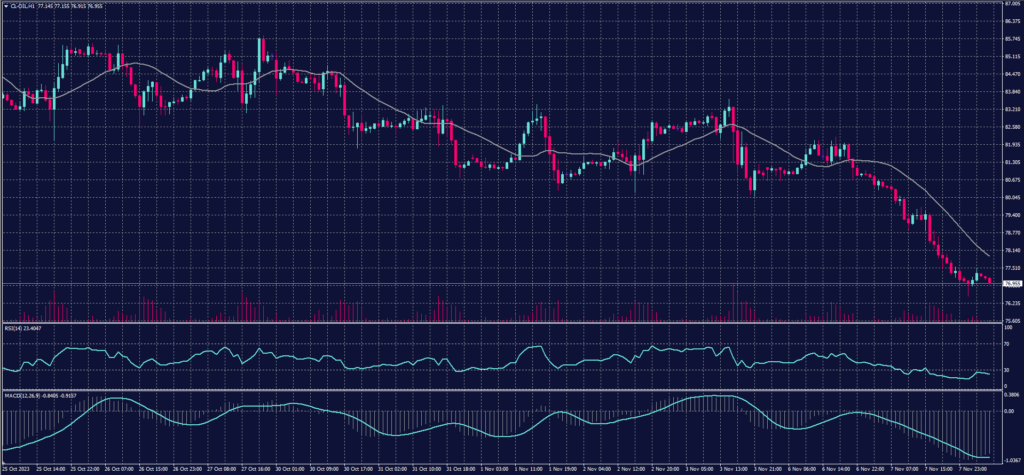The image size is (1024, 475).
Task: Click the 75.605 bottom price axis label
Action: 1008,320
